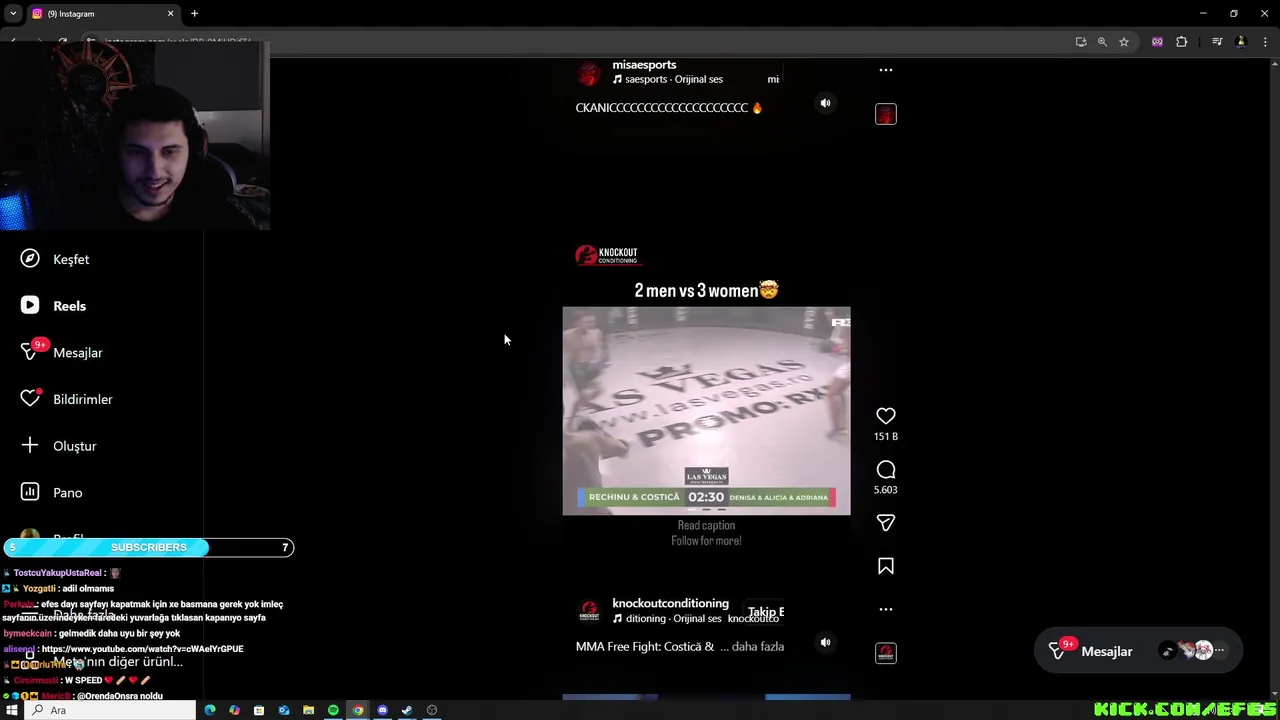The image size is (1280, 720).
Task: Open the Windows Start menu
Action: click(x=12, y=710)
